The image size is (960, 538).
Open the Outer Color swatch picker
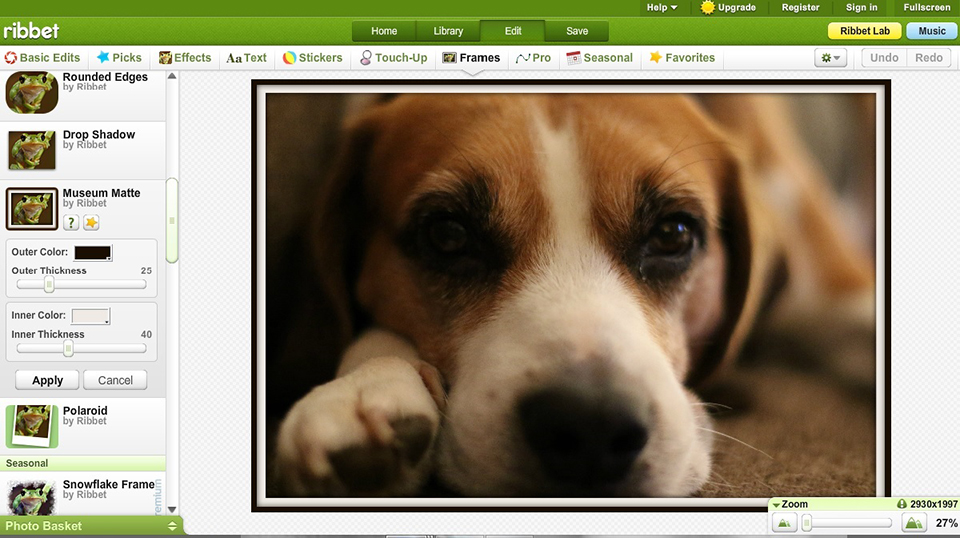(93, 252)
